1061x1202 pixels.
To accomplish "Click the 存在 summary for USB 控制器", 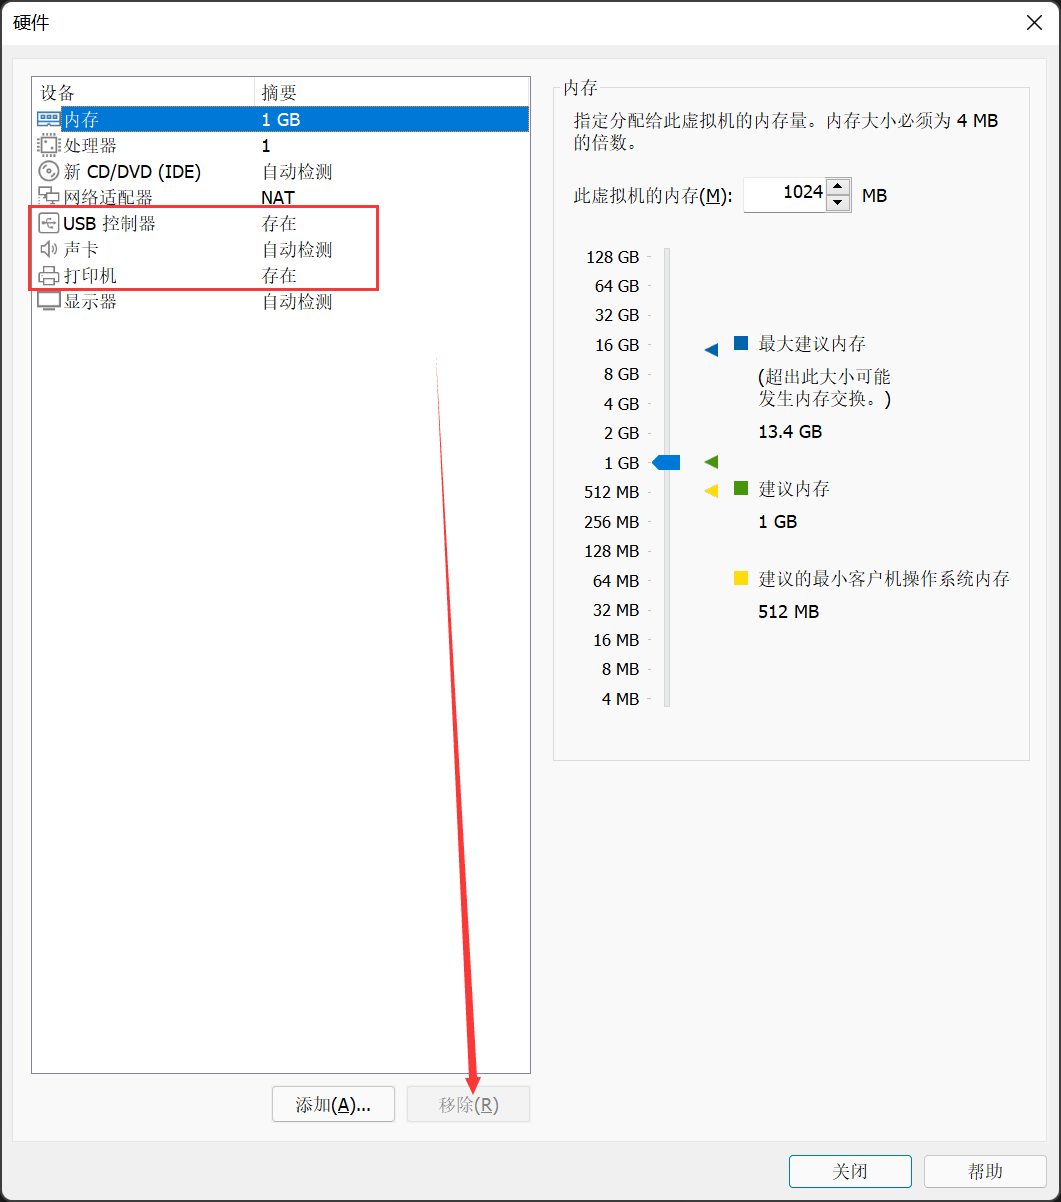I will [279, 223].
